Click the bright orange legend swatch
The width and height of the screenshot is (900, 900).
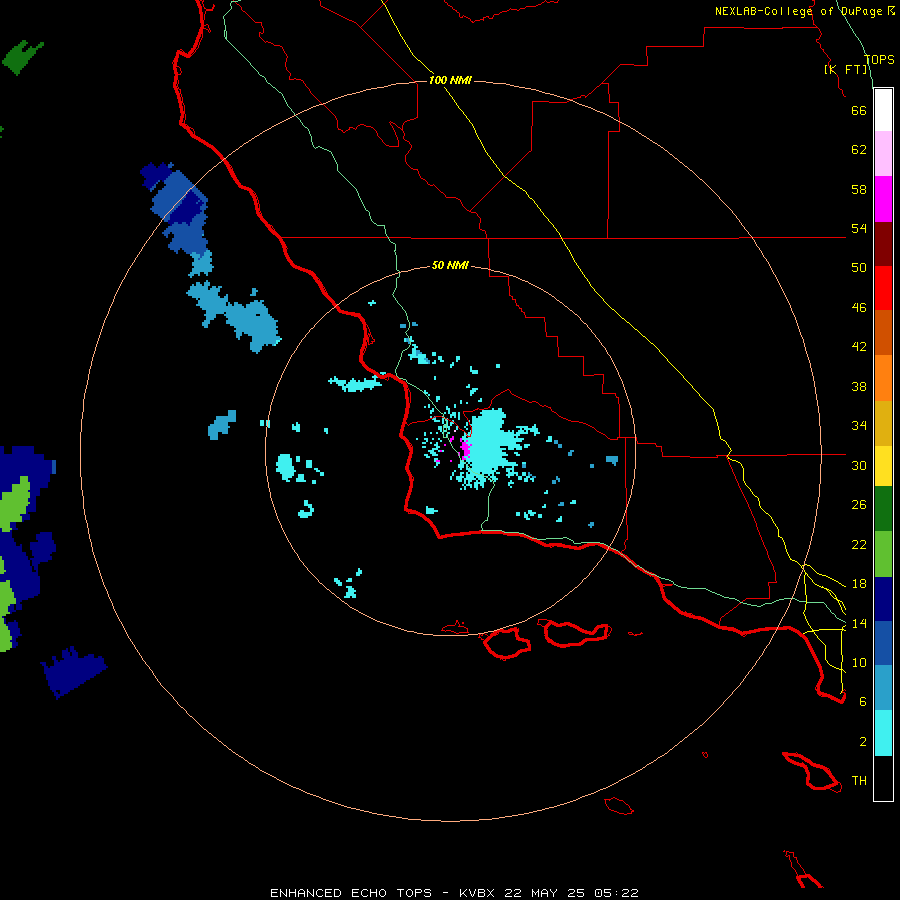point(883,378)
